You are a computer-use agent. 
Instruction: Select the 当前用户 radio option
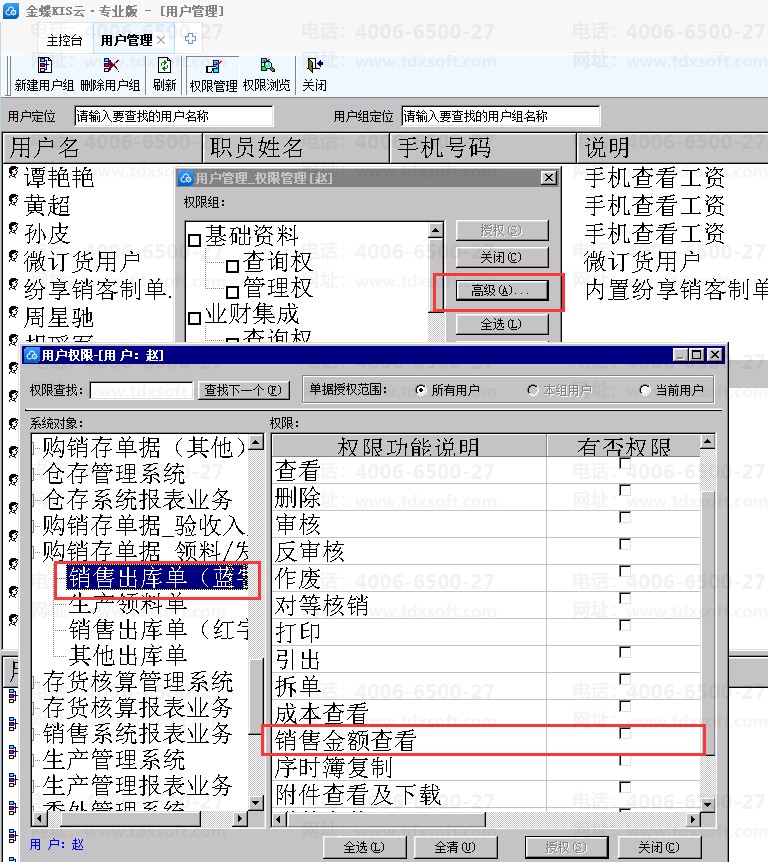[645, 390]
